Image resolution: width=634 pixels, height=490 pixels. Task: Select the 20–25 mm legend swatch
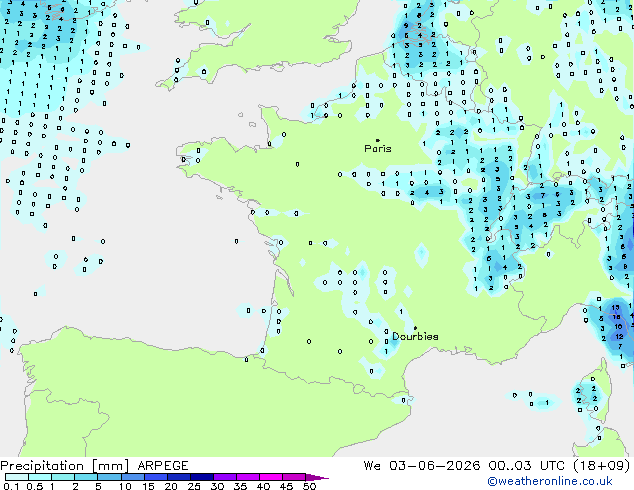179,477
